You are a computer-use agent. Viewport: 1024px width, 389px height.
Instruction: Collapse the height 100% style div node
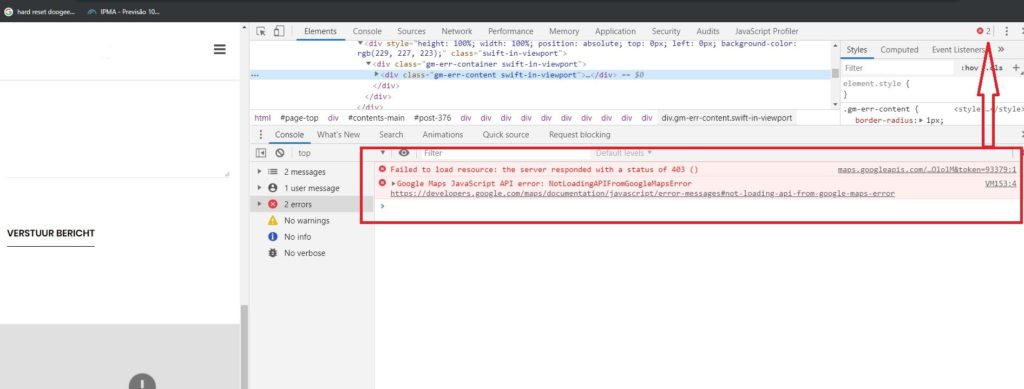tap(360, 43)
